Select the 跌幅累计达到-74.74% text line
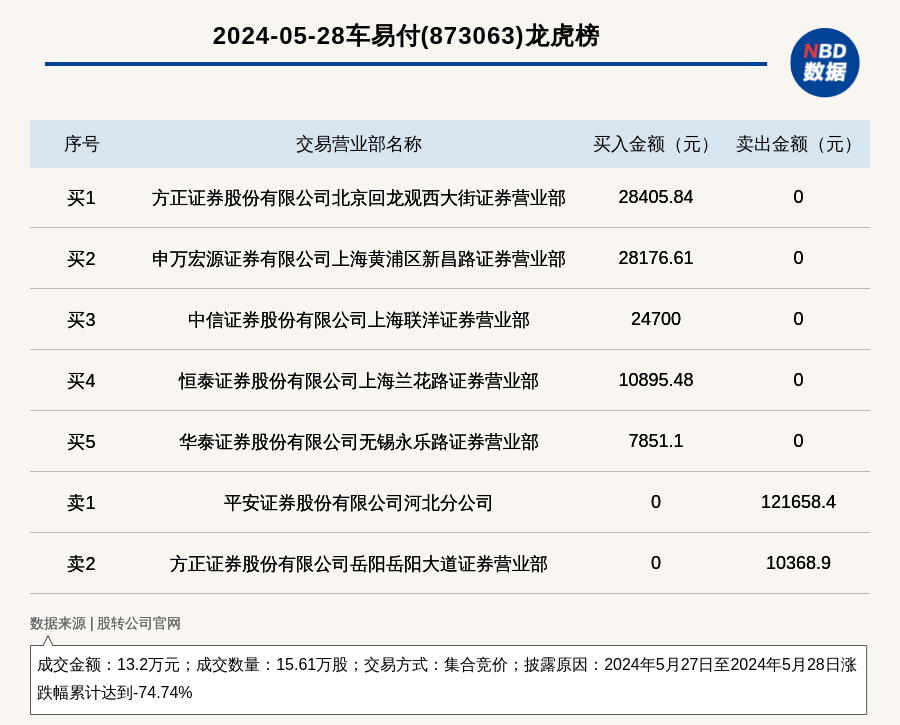Screen dimensions: 900x725 [x=115, y=692]
